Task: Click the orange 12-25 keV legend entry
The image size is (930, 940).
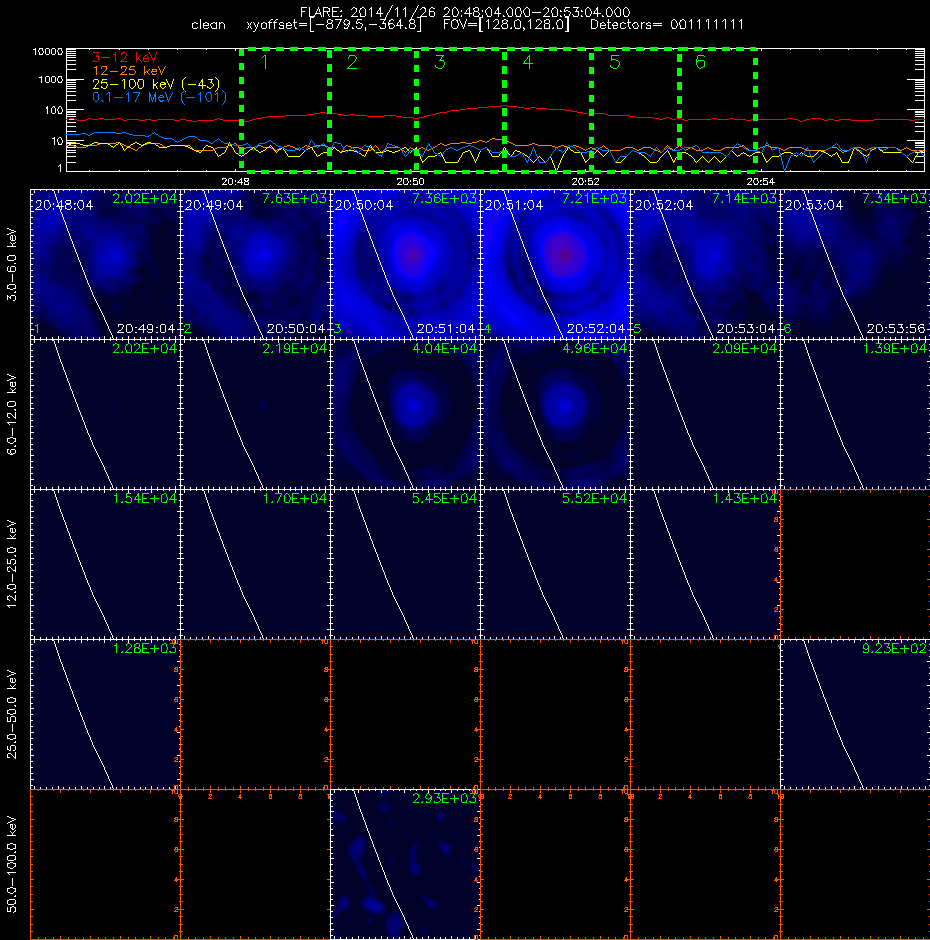Action: [x=129, y=71]
